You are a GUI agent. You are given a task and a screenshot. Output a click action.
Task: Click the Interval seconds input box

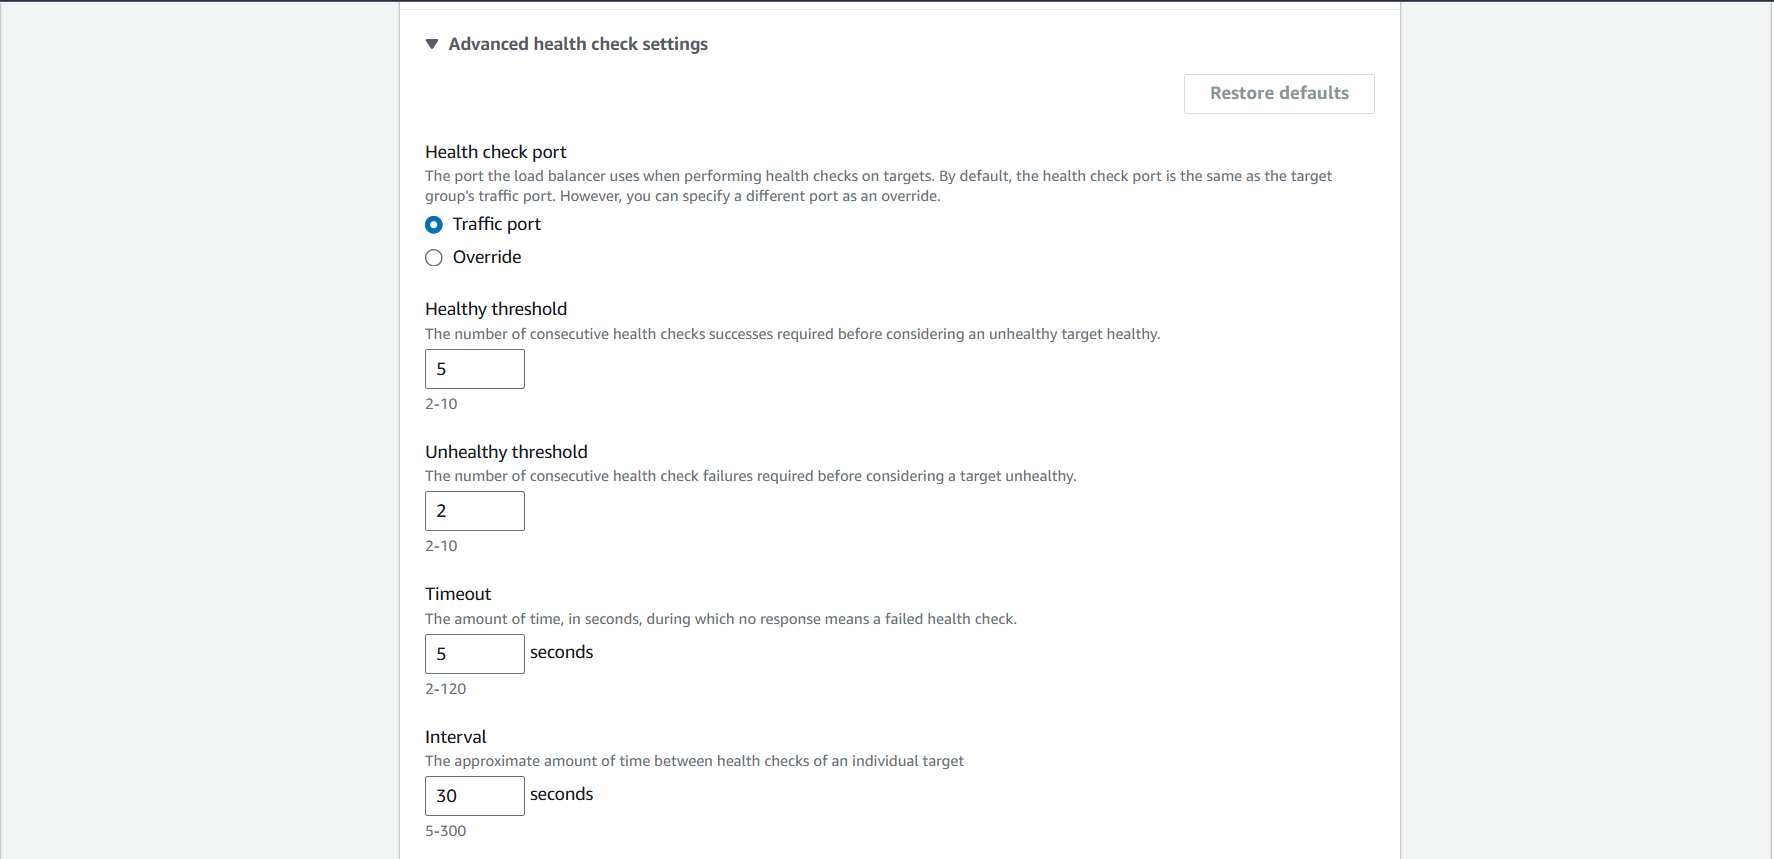(x=475, y=796)
